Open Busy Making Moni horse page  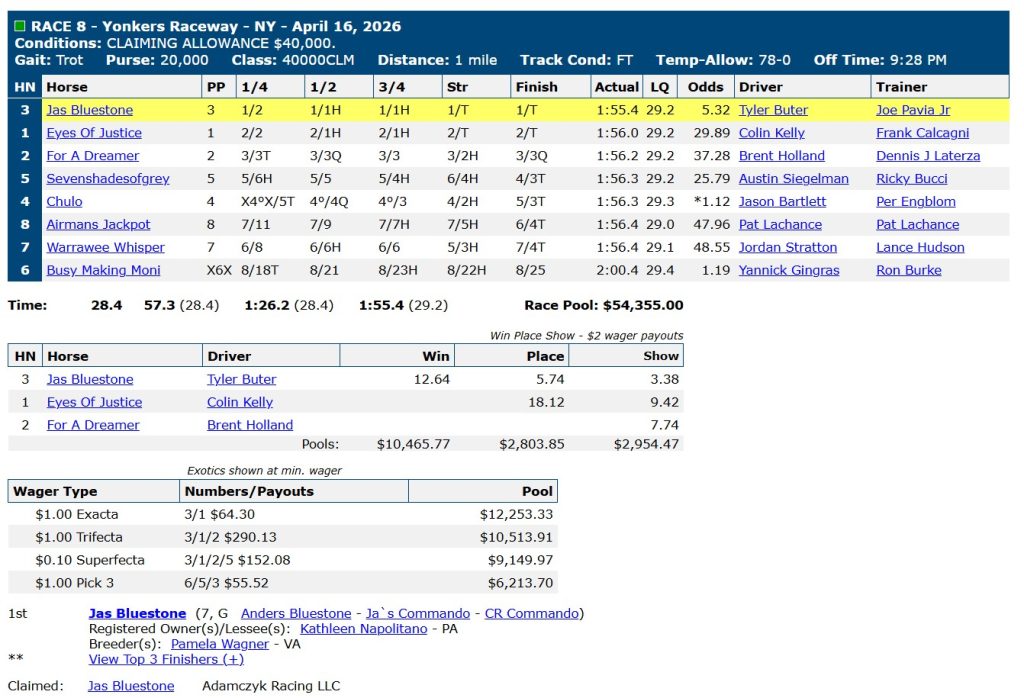[x=103, y=270]
